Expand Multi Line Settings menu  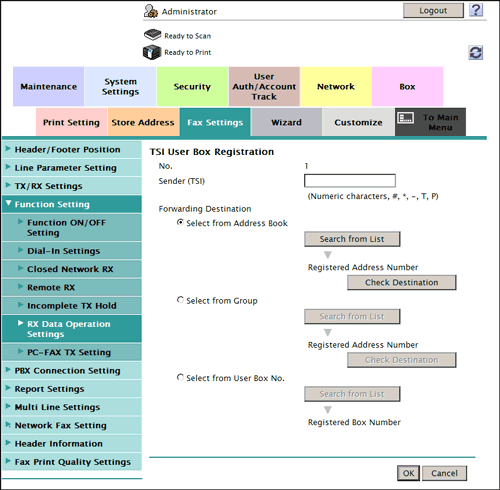pos(72,407)
